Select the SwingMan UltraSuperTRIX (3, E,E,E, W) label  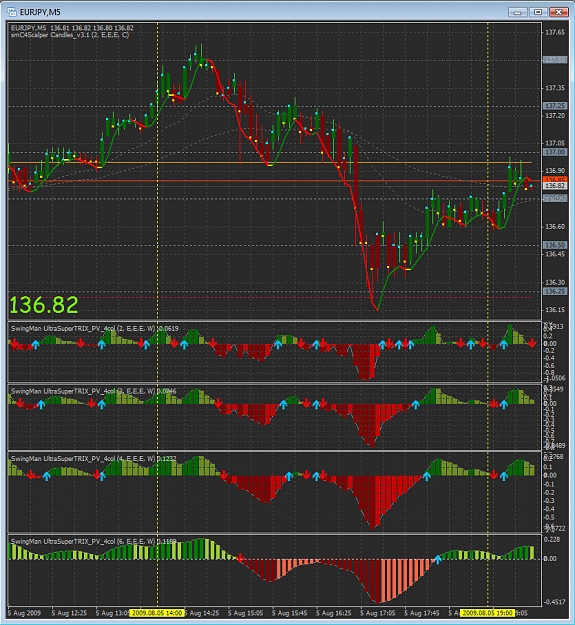coord(94,391)
